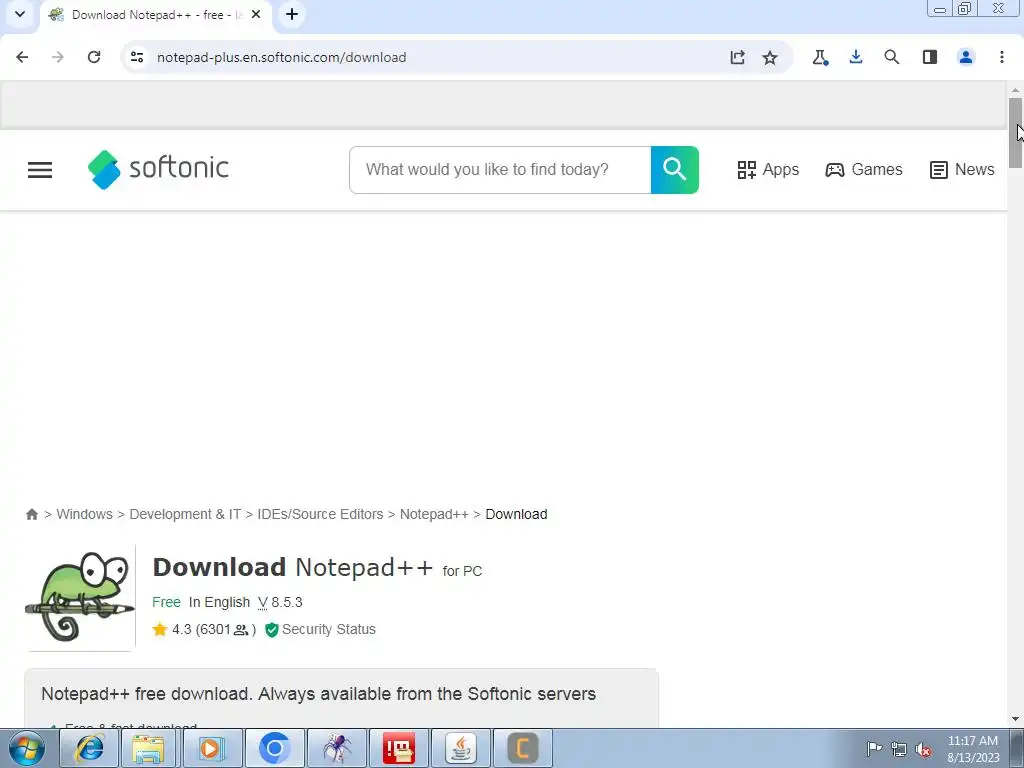The image size is (1024, 768).
Task: Open File Explorer from taskbar
Action: [148, 748]
